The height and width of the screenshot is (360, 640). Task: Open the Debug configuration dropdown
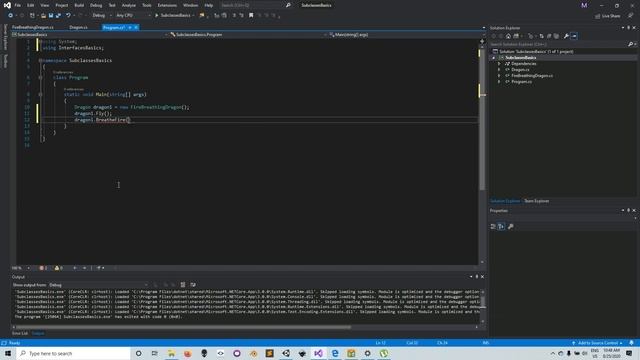click(x=102, y=16)
